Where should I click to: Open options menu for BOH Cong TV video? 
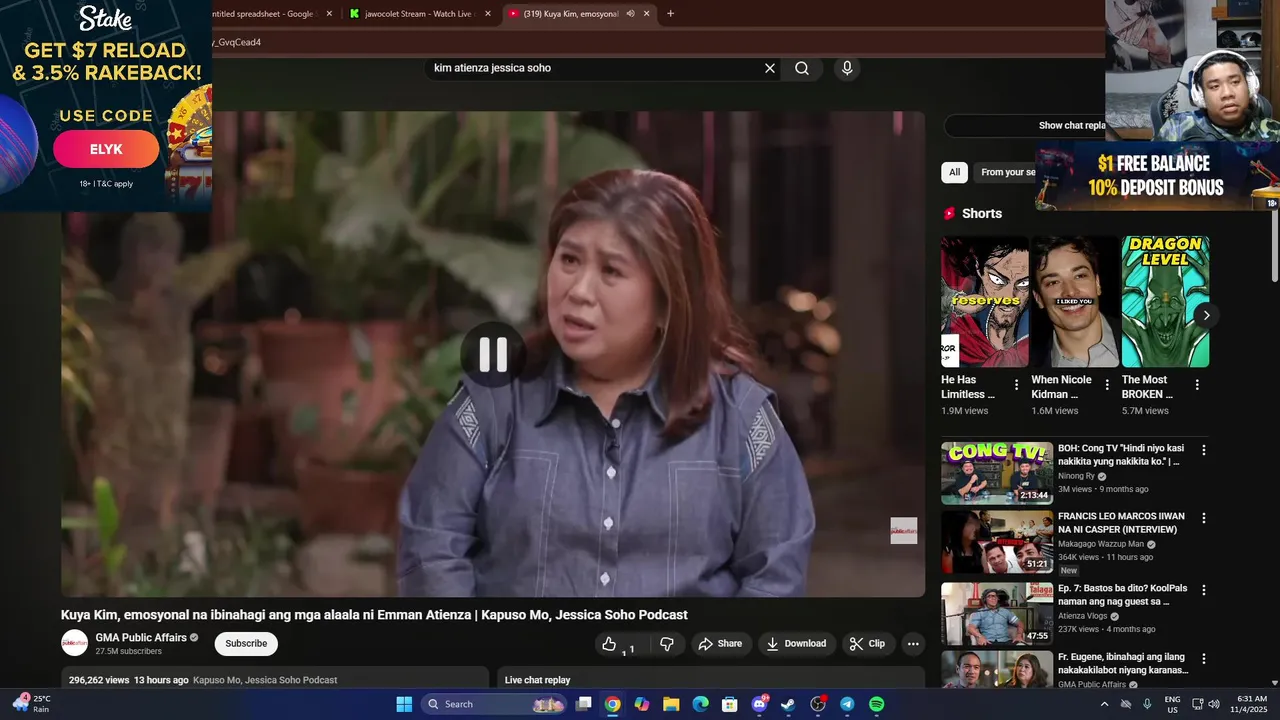pos(1204,450)
